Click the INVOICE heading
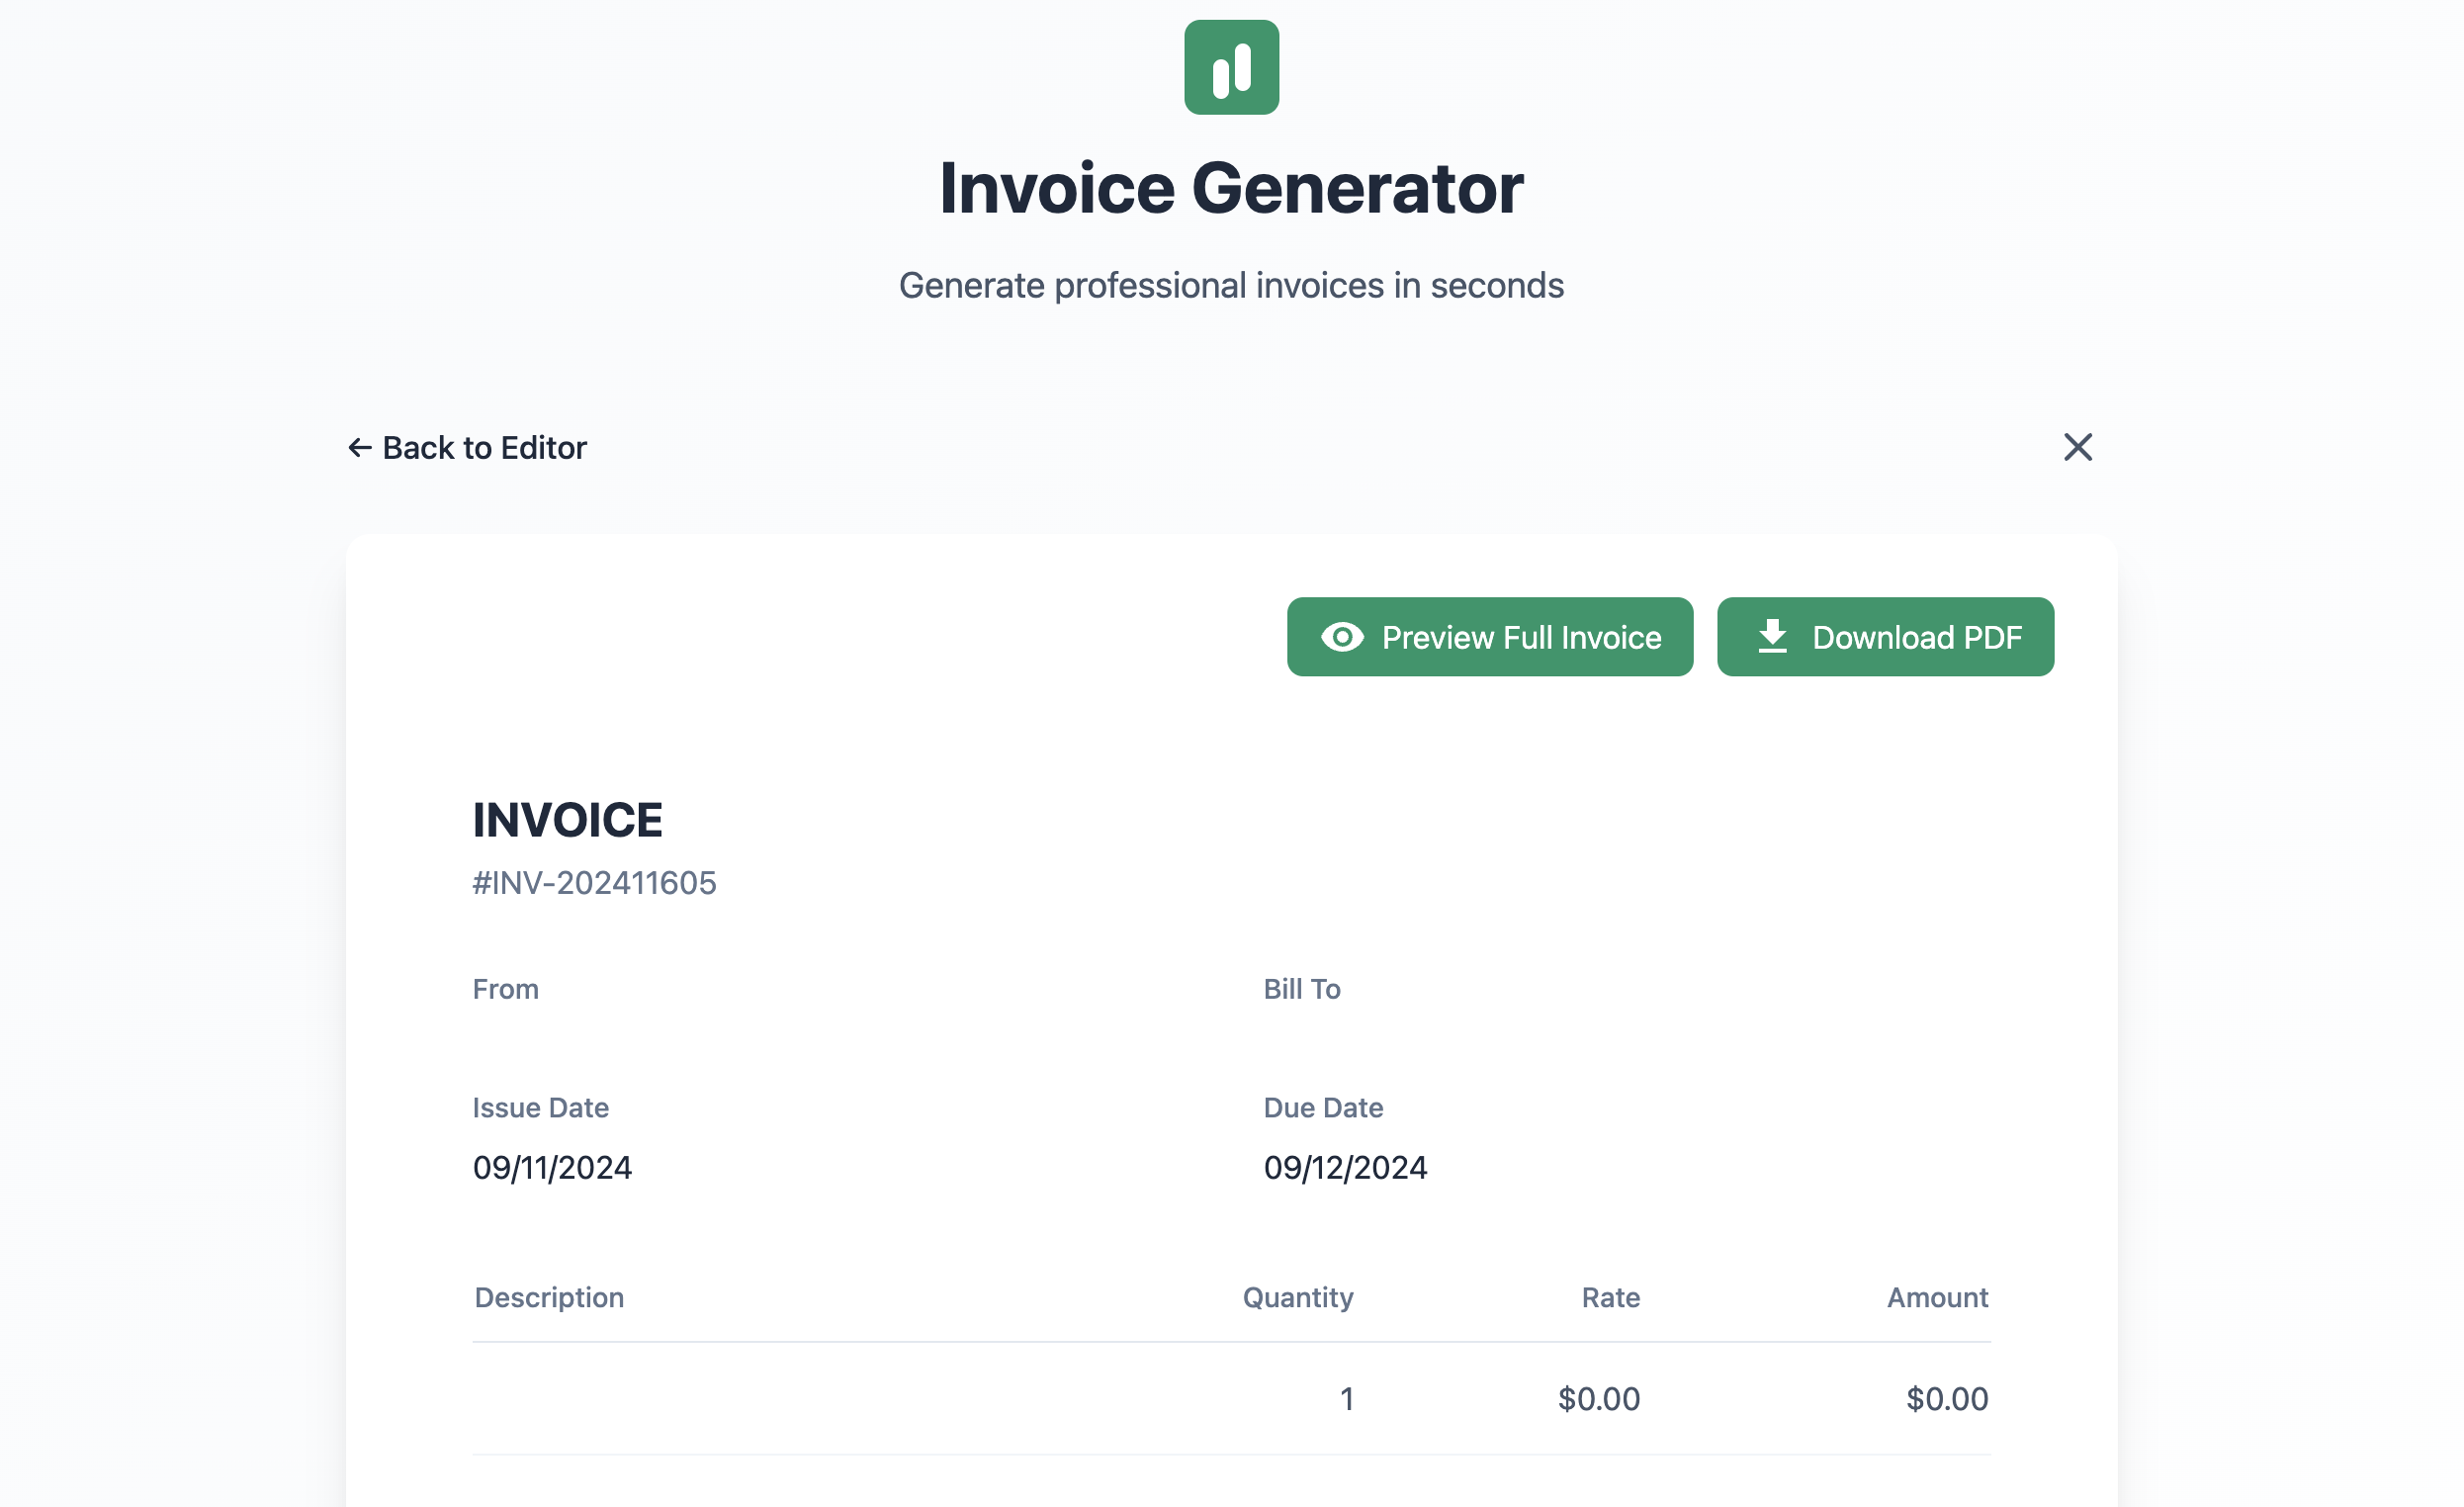This screenshot has height=1507, width=2464. [x=567, y=820]
